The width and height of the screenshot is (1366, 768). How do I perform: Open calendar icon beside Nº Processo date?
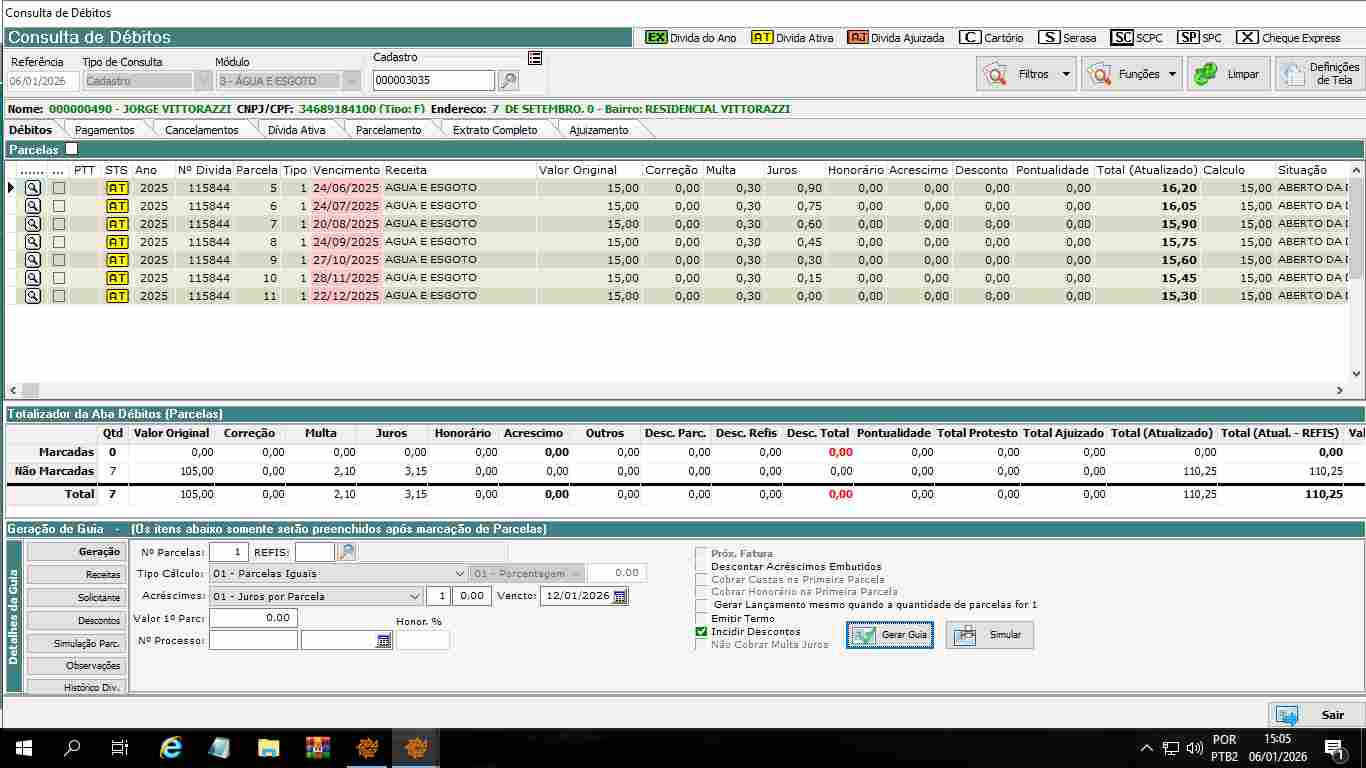click(383, 641)
